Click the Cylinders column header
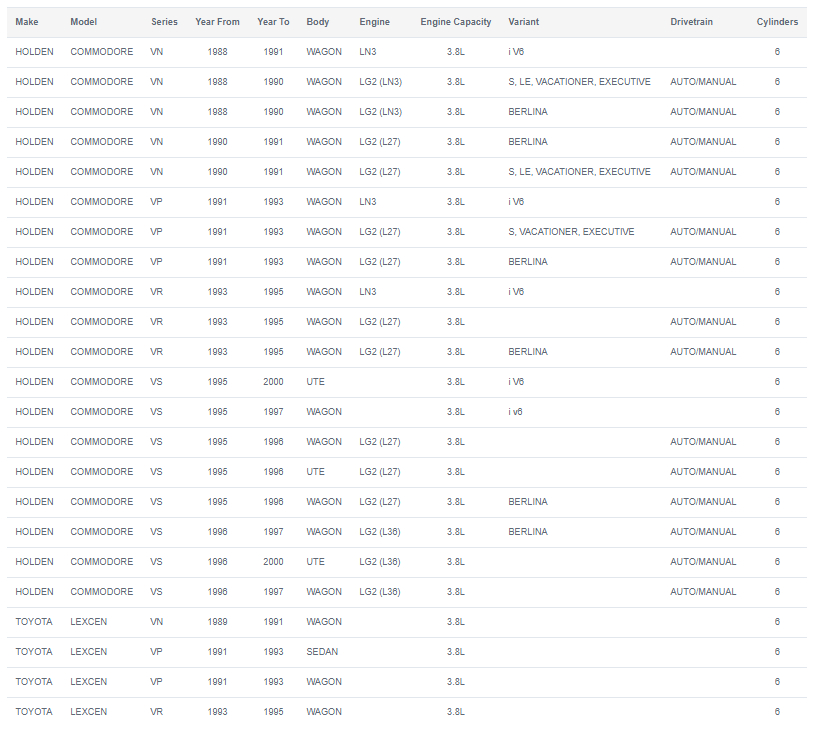Image resolution: width=816 pixels, height=745 pixels. pos(777,22)
